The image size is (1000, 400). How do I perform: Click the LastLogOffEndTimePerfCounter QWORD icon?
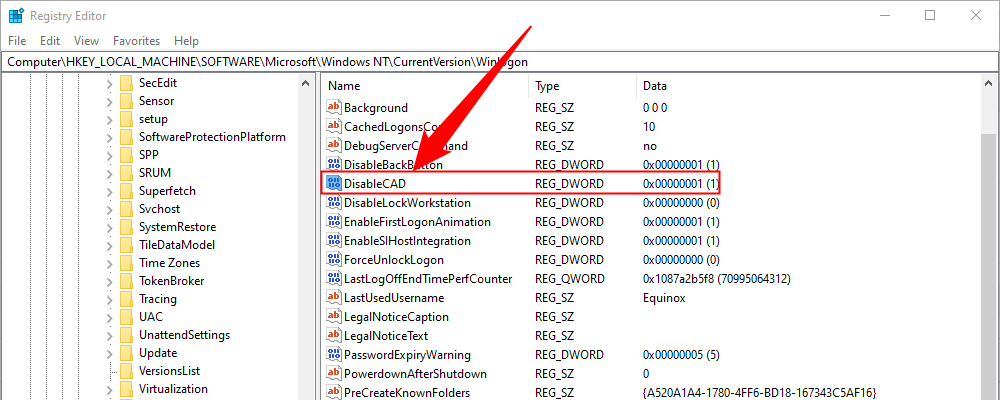pyautogui.click(x=334, y=279)
